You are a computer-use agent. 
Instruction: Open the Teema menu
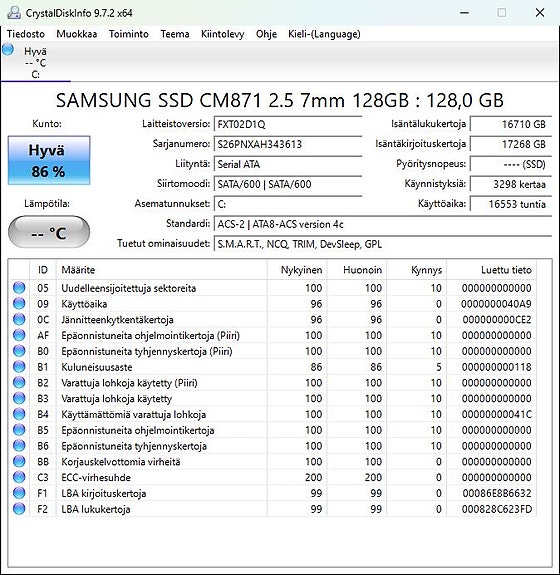[x=175, y=34]
